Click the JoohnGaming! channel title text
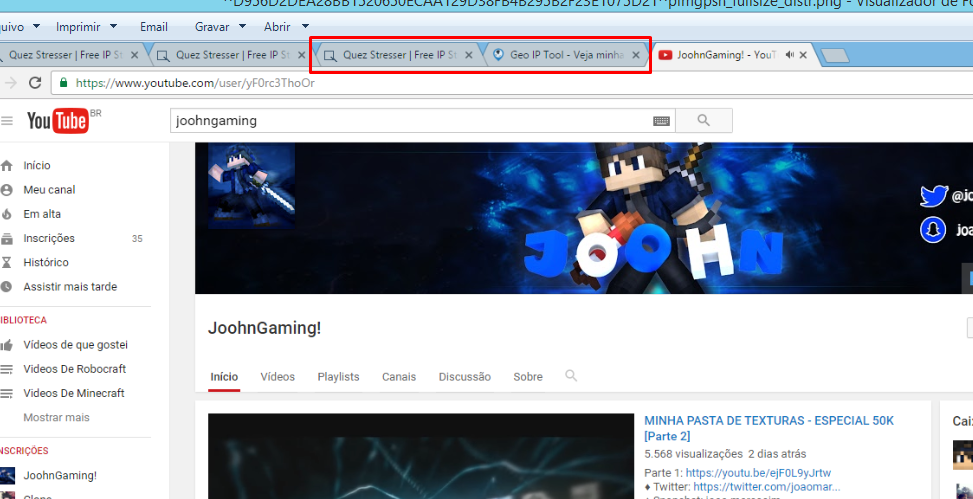973x499 pixels. [264, 328]
